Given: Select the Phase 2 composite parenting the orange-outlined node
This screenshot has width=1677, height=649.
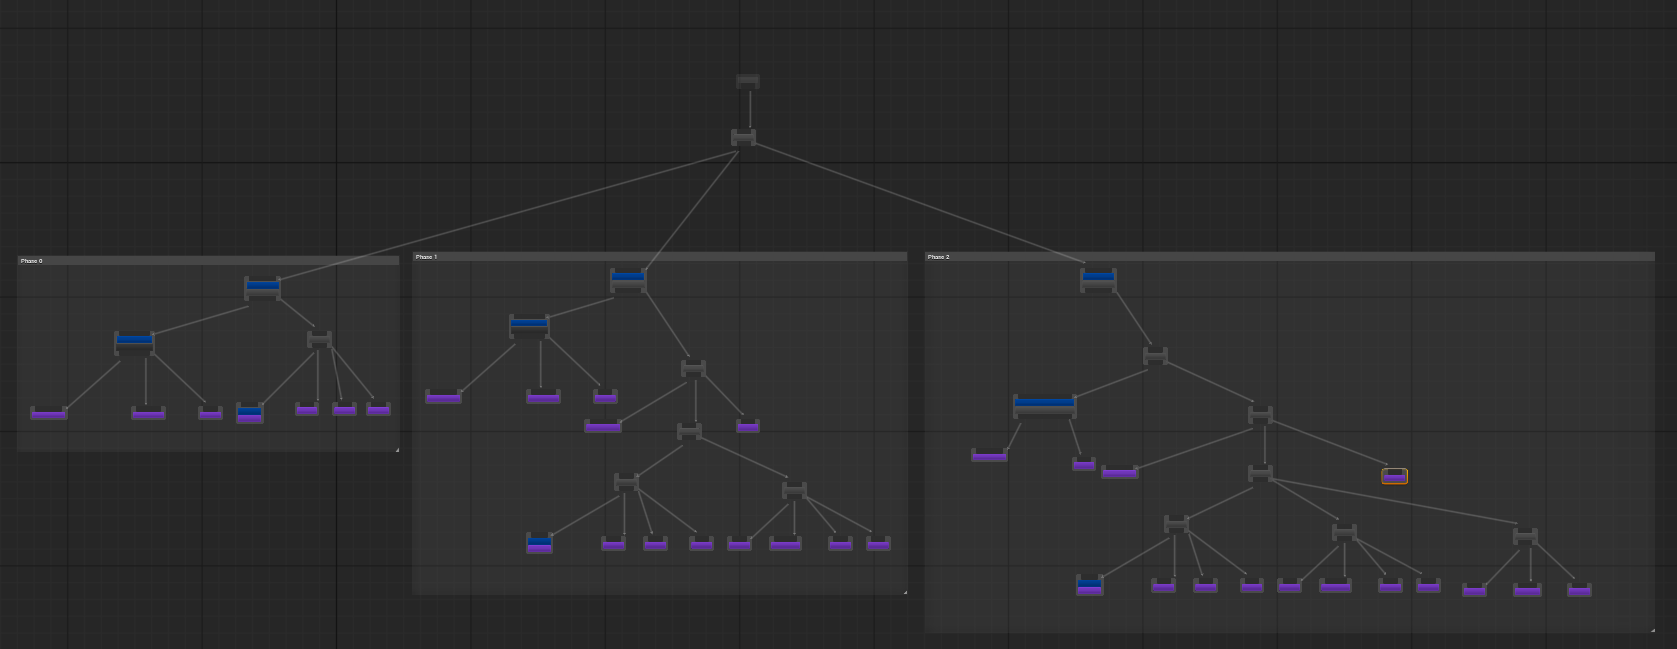Looking at the screenshot, I should [x=1260, y=414].
